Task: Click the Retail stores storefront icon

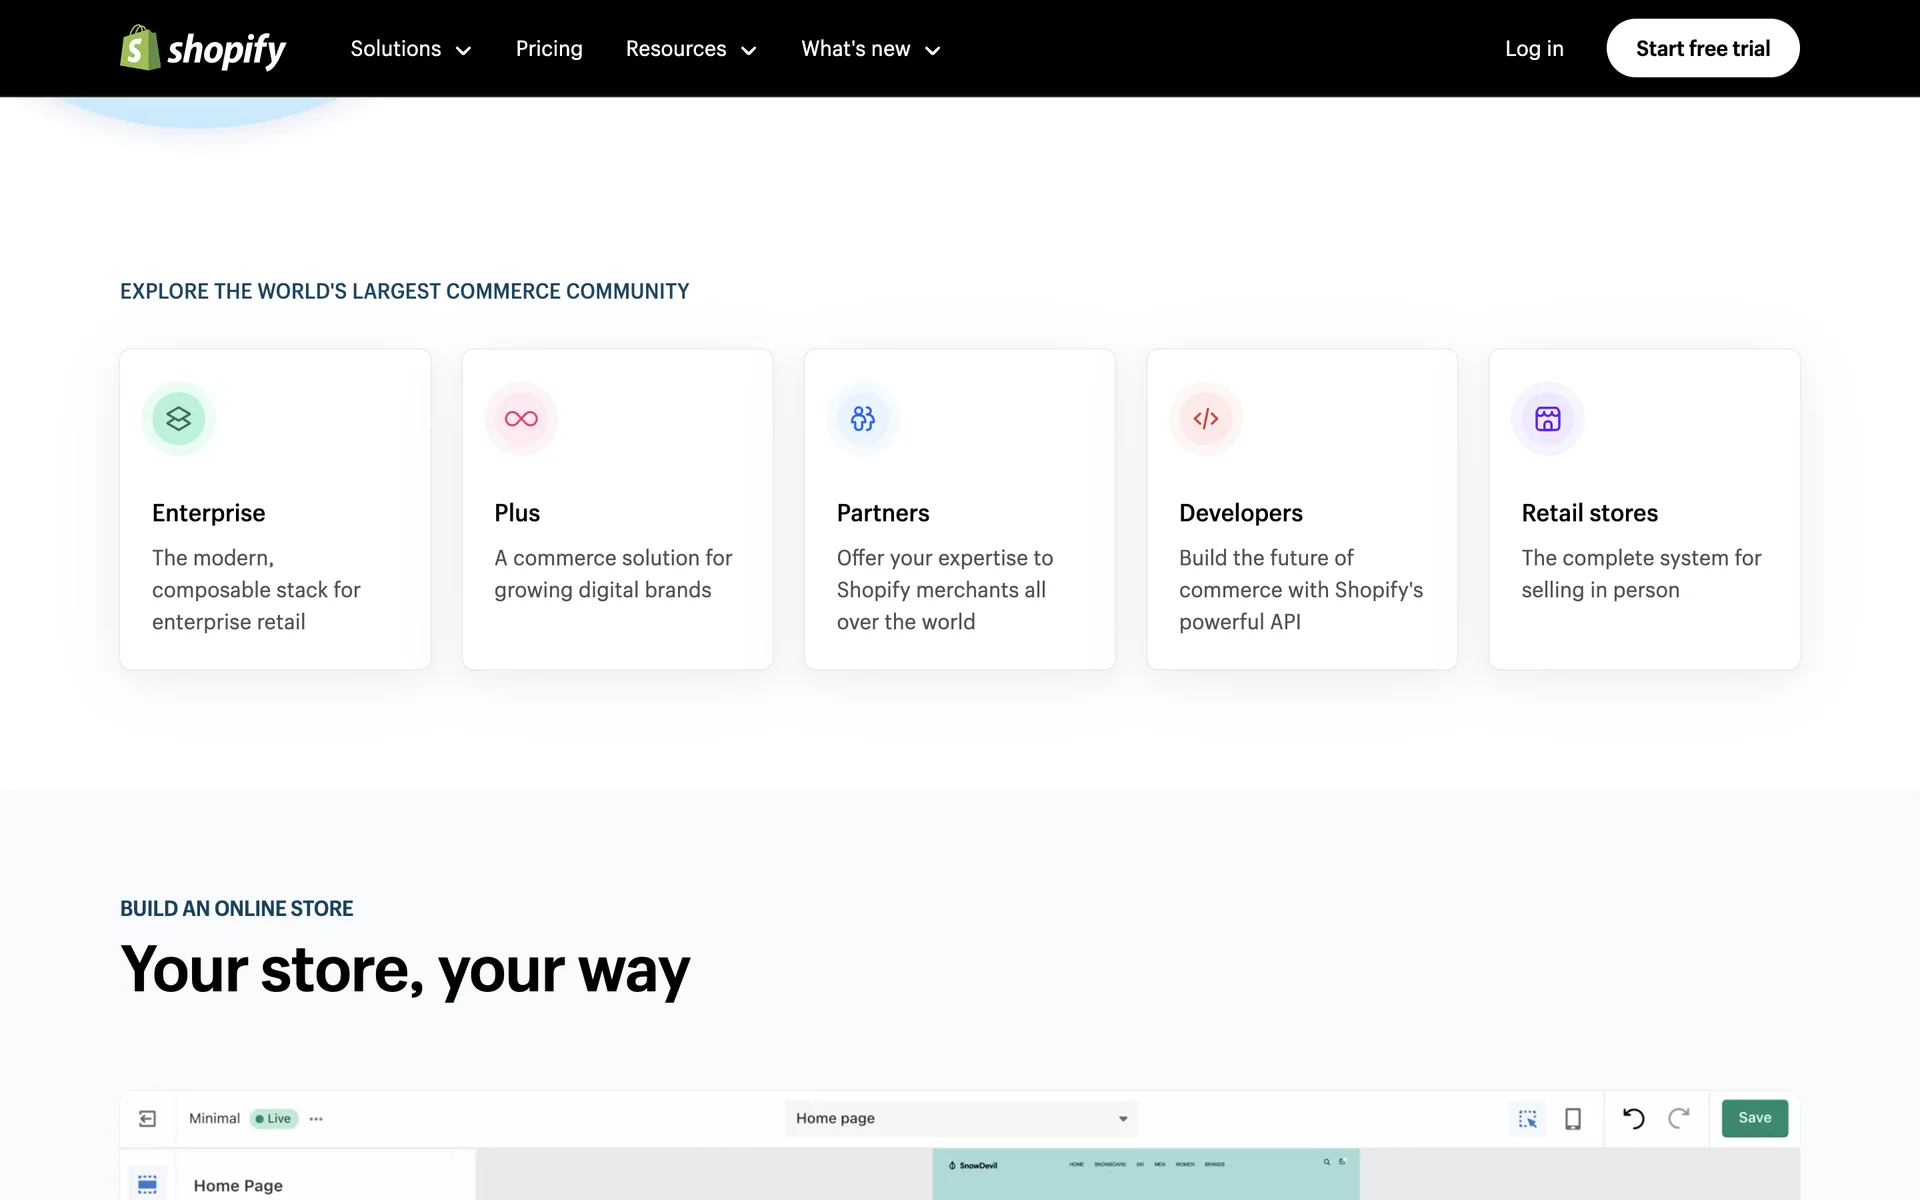Action: coord(1547,418)
